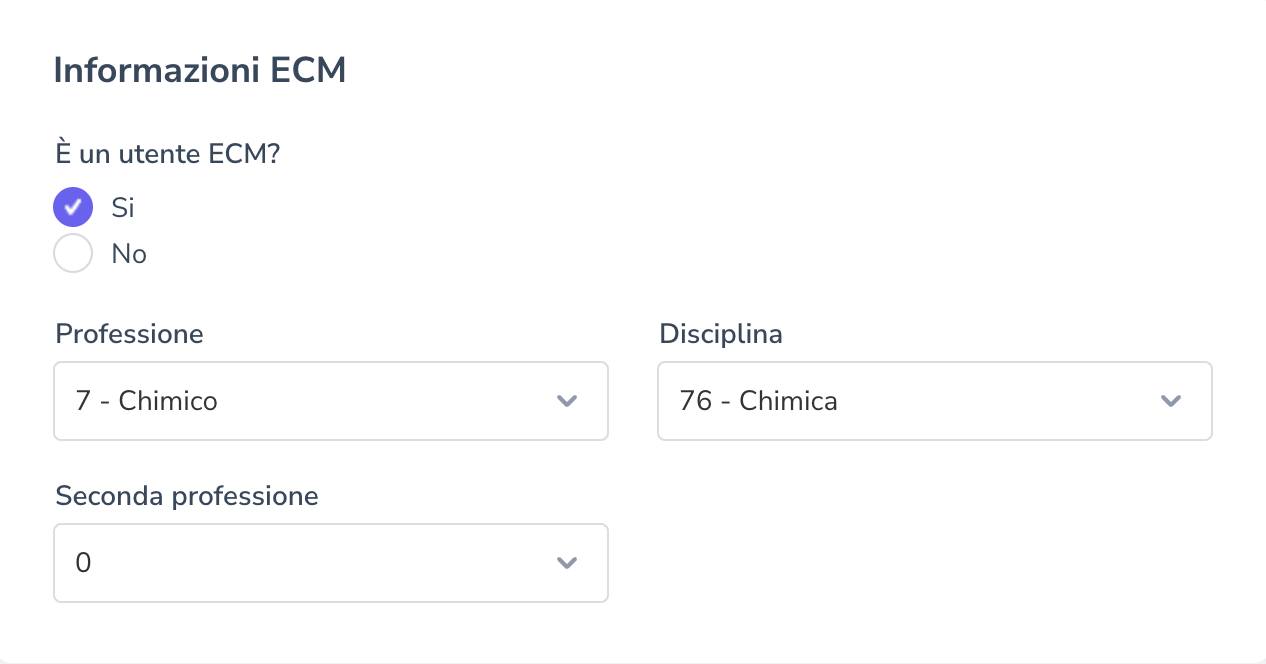
Task: Click the 'Informazioni ECM' section heading
Action: 199,71
